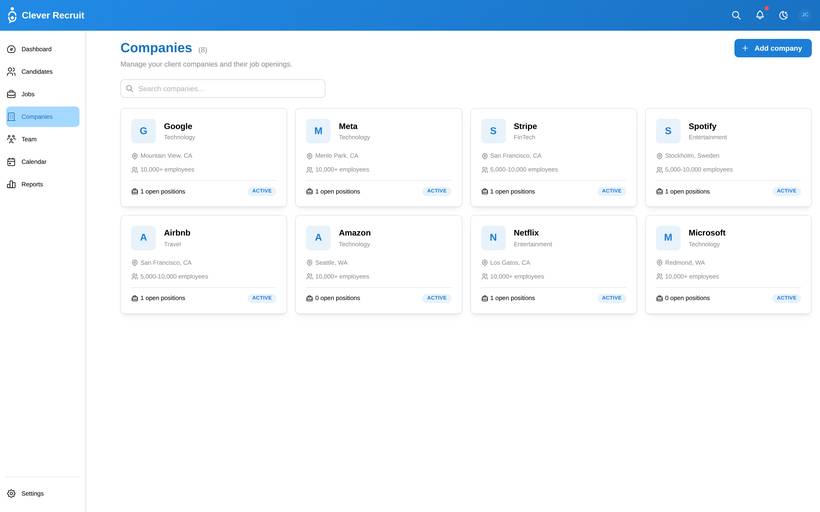This screenshot has height=512, width=820.
Task: Click the Meta company logo tile
Action: (x=318, y=131)
